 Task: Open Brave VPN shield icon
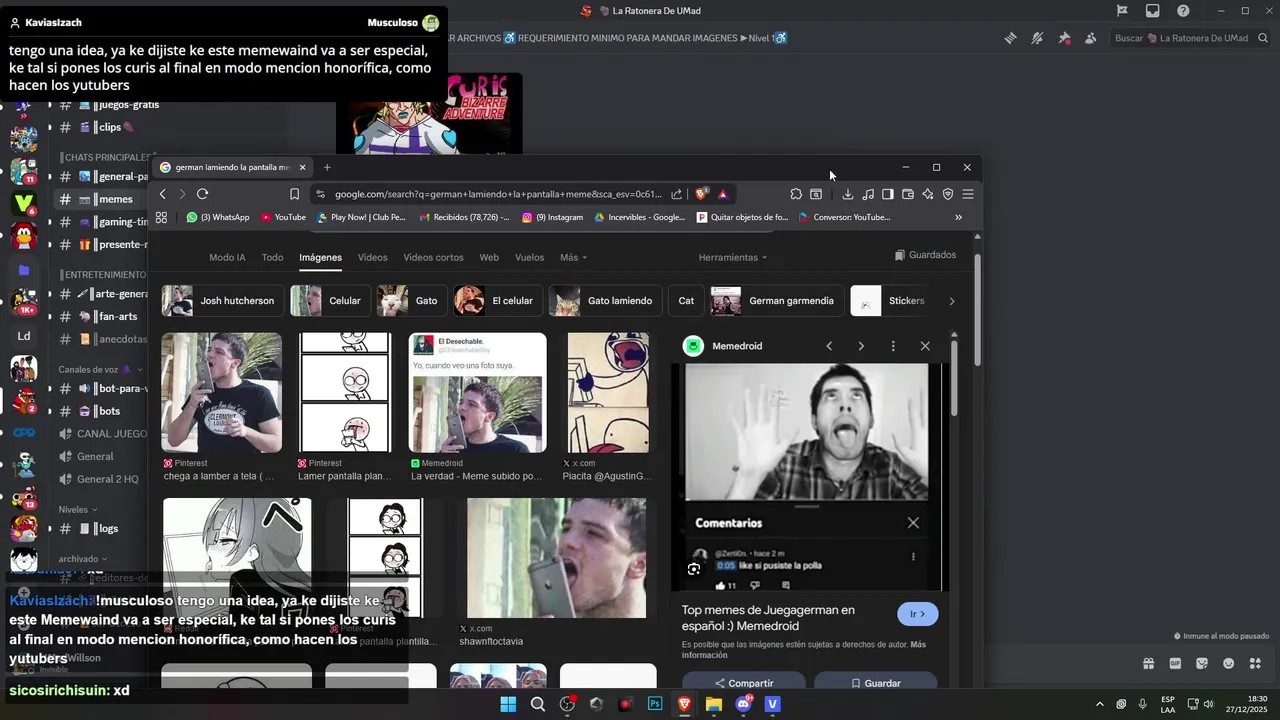pos(948,194)
